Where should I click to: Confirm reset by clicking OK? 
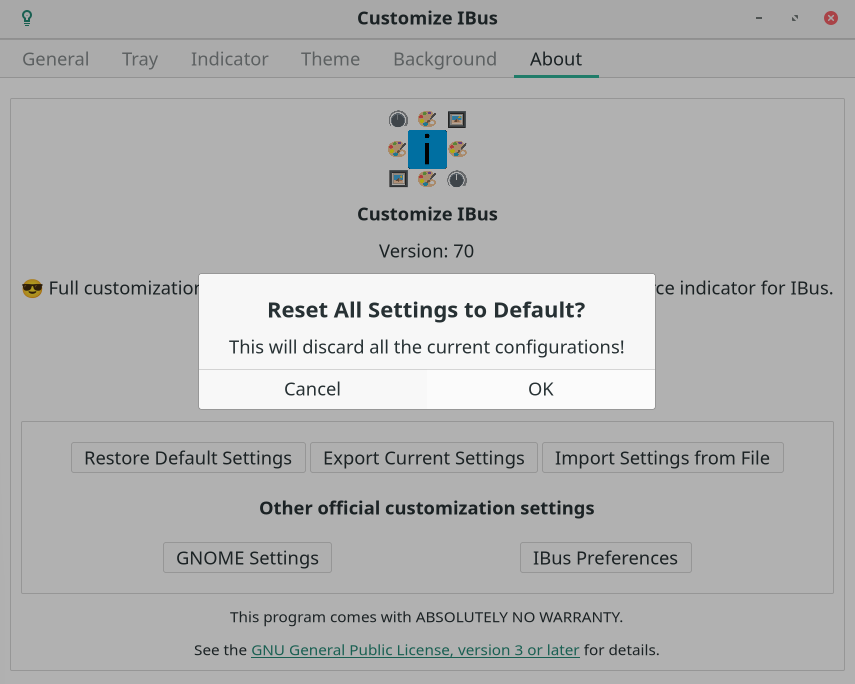(x=541, y=389)
